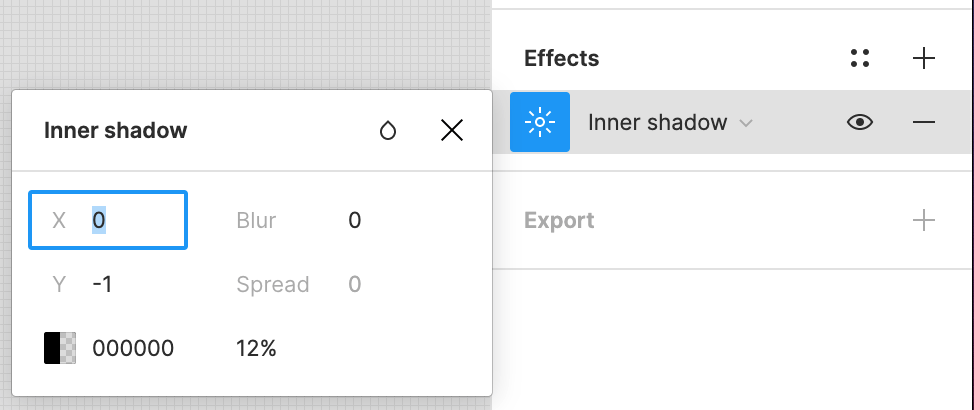Open the effect styles library (four dots)
Screen dimensions: 974x410
tap(859, 58)
